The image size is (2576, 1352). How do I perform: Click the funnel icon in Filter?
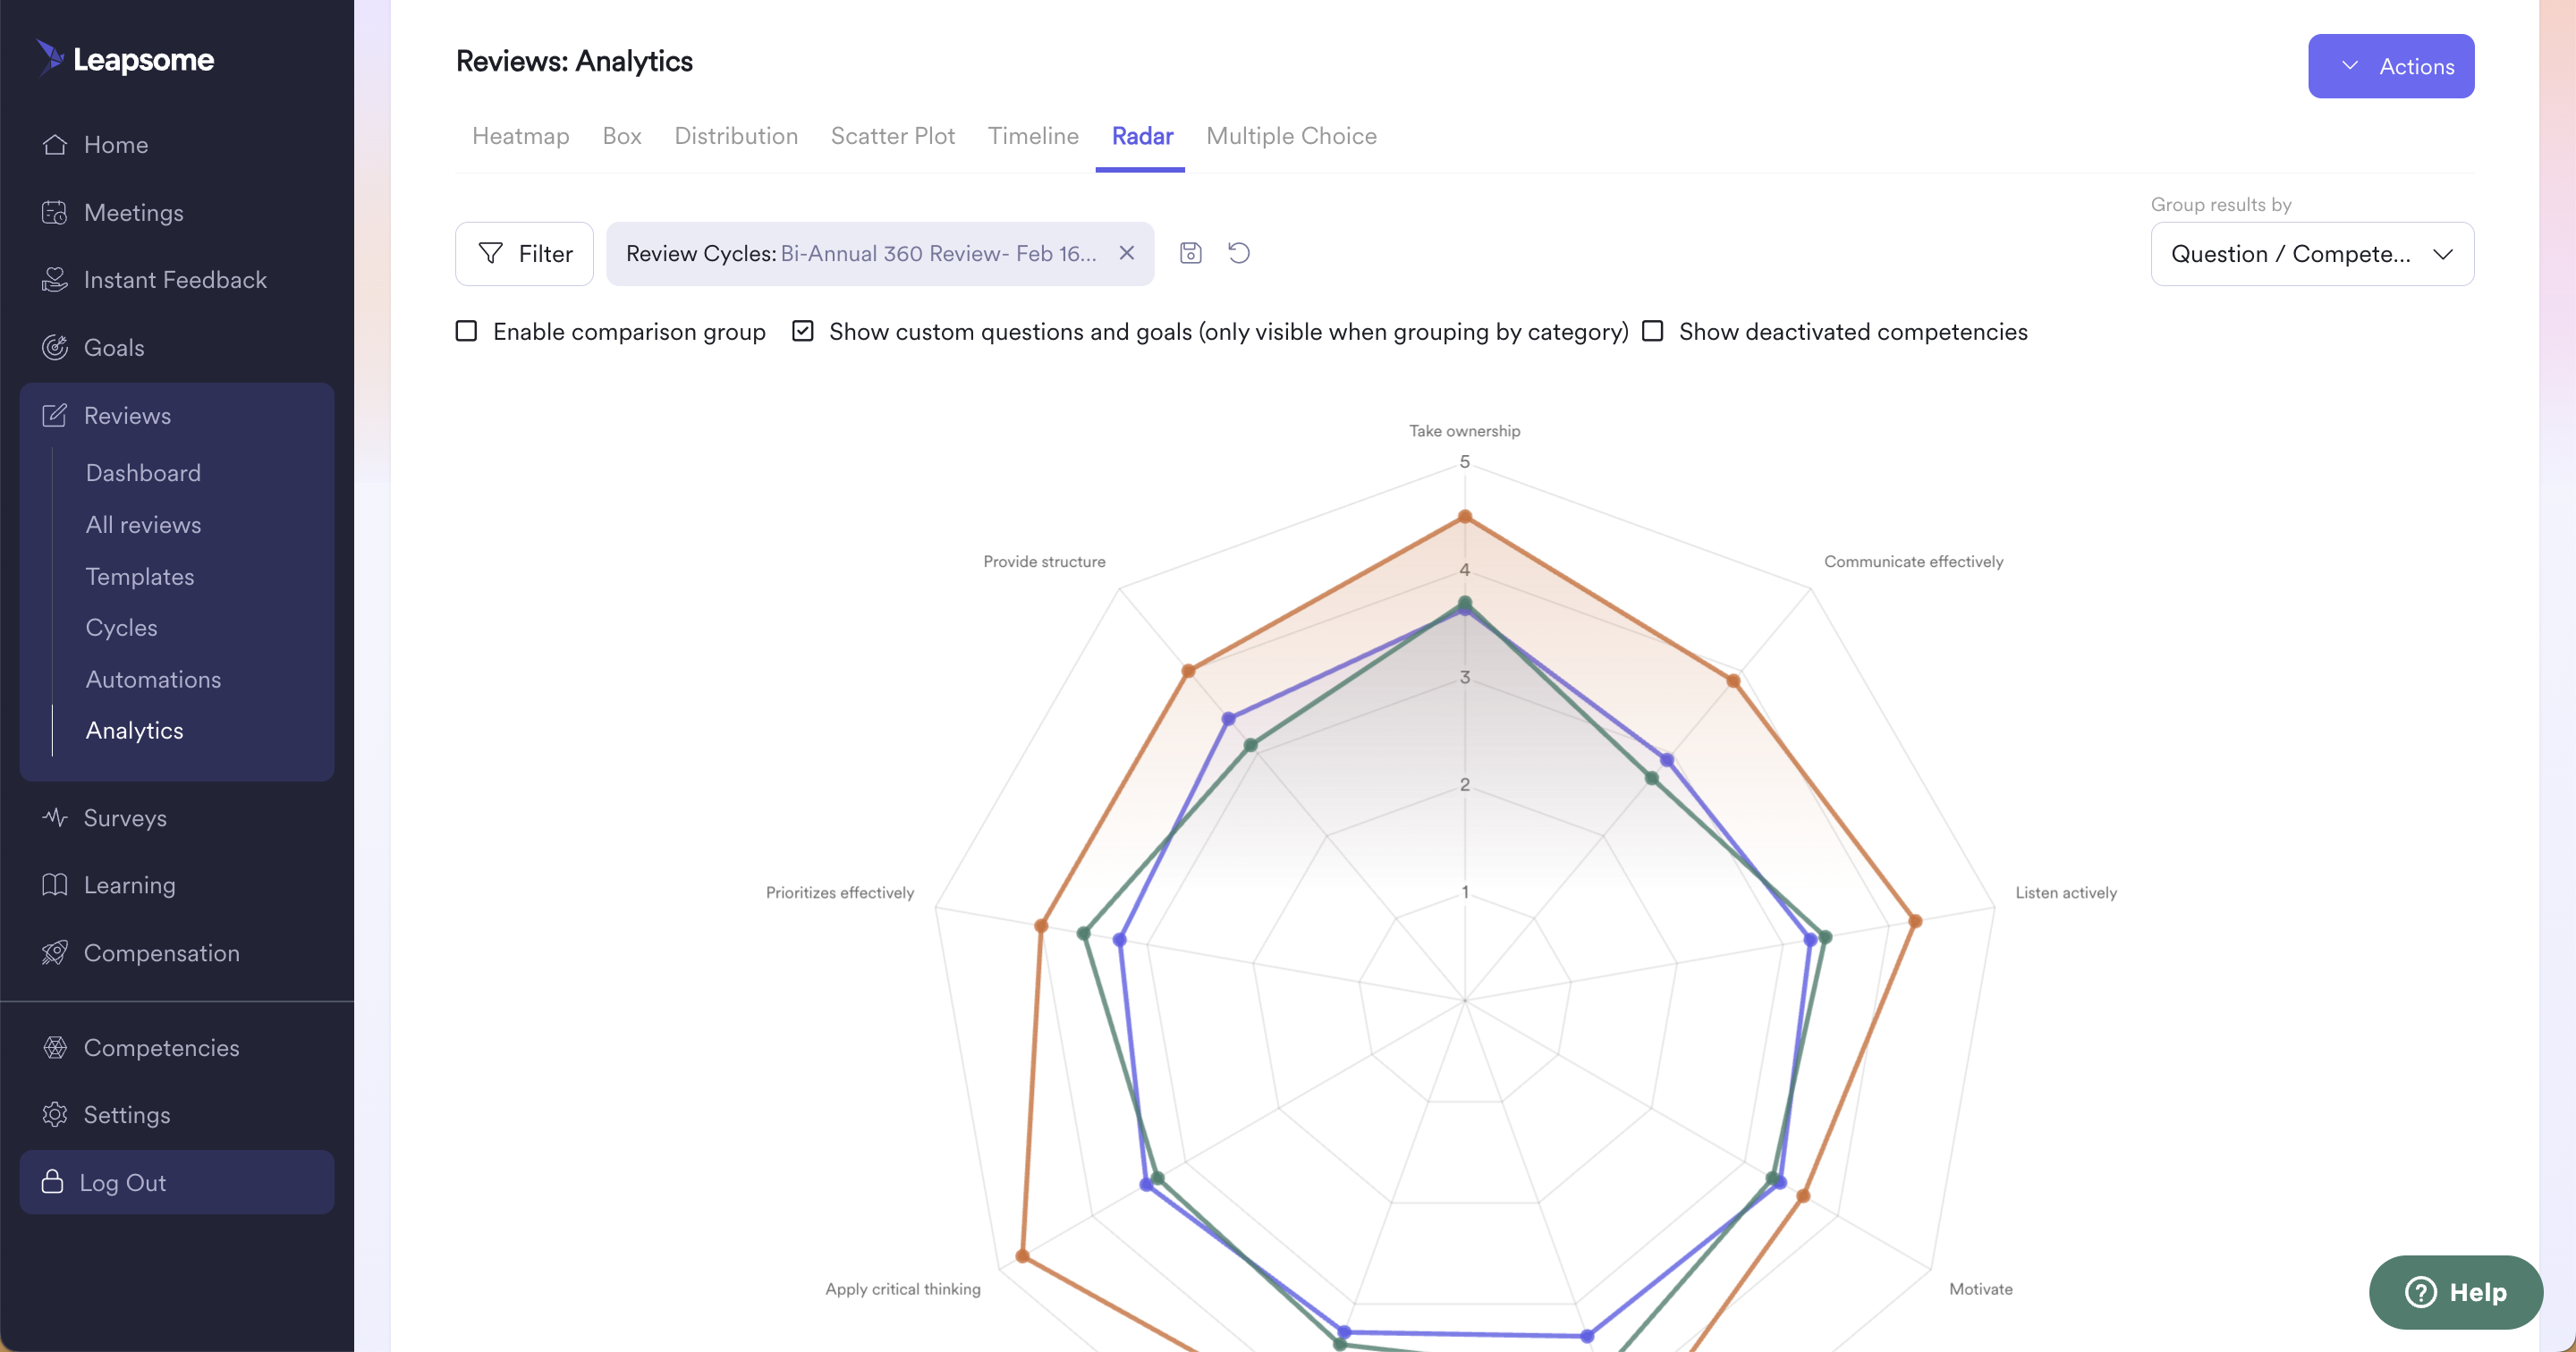coord(491,253)
